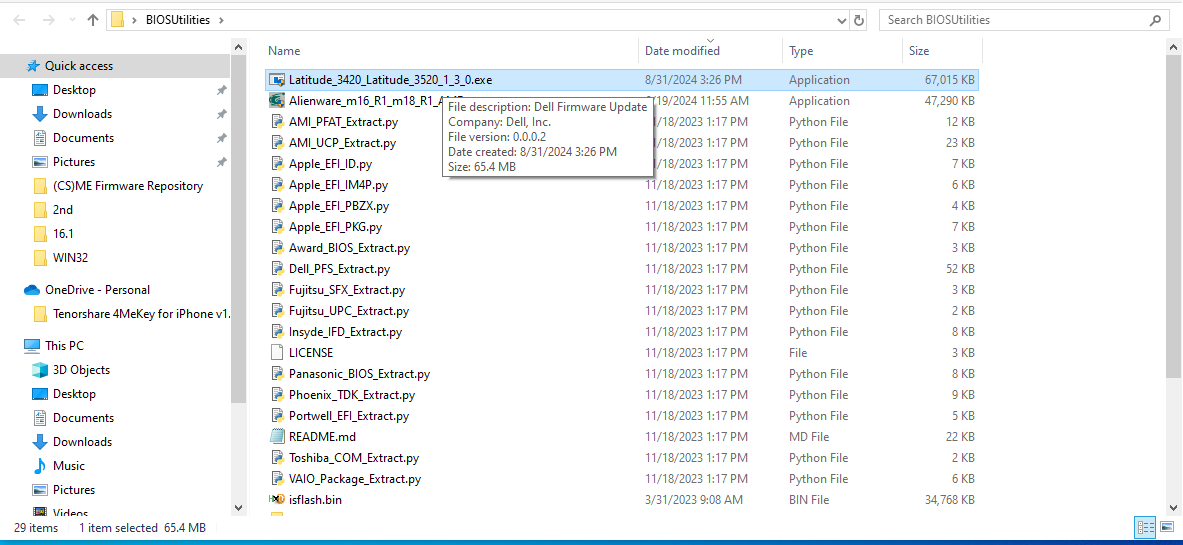This screenshot has width=1183, height=545.
Task: Click the Fujitsu_UPC_Extract.py file icon
Action: [277, 311]
